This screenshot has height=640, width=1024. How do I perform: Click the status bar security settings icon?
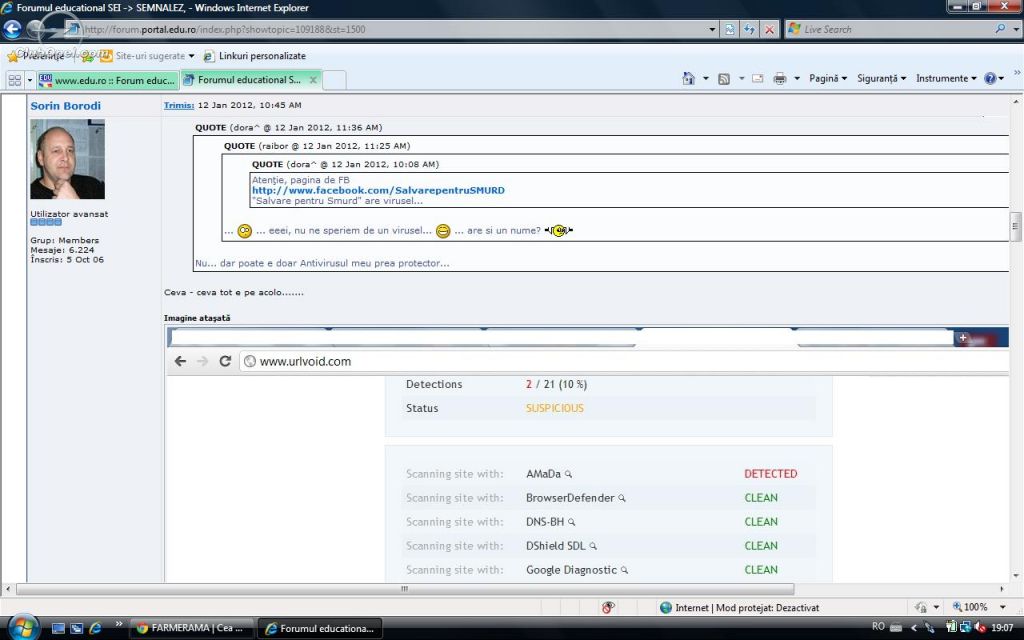[921, 607]
